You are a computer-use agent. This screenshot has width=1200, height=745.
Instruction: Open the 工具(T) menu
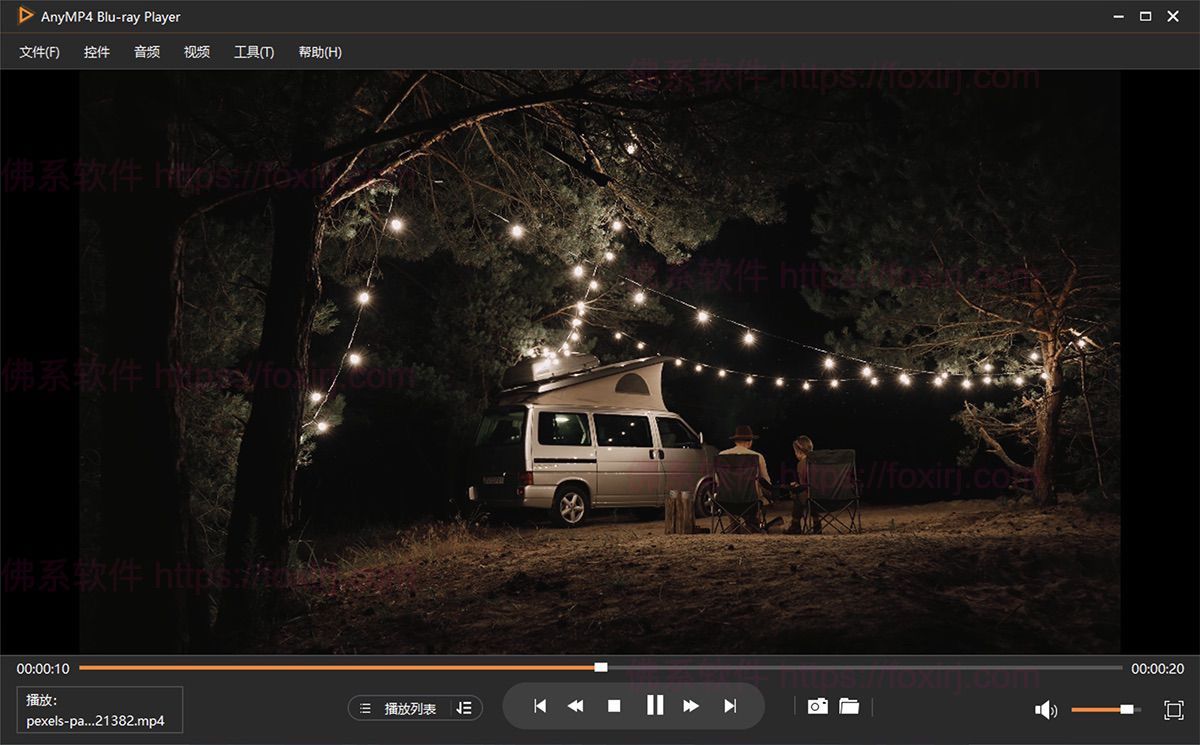254,52
